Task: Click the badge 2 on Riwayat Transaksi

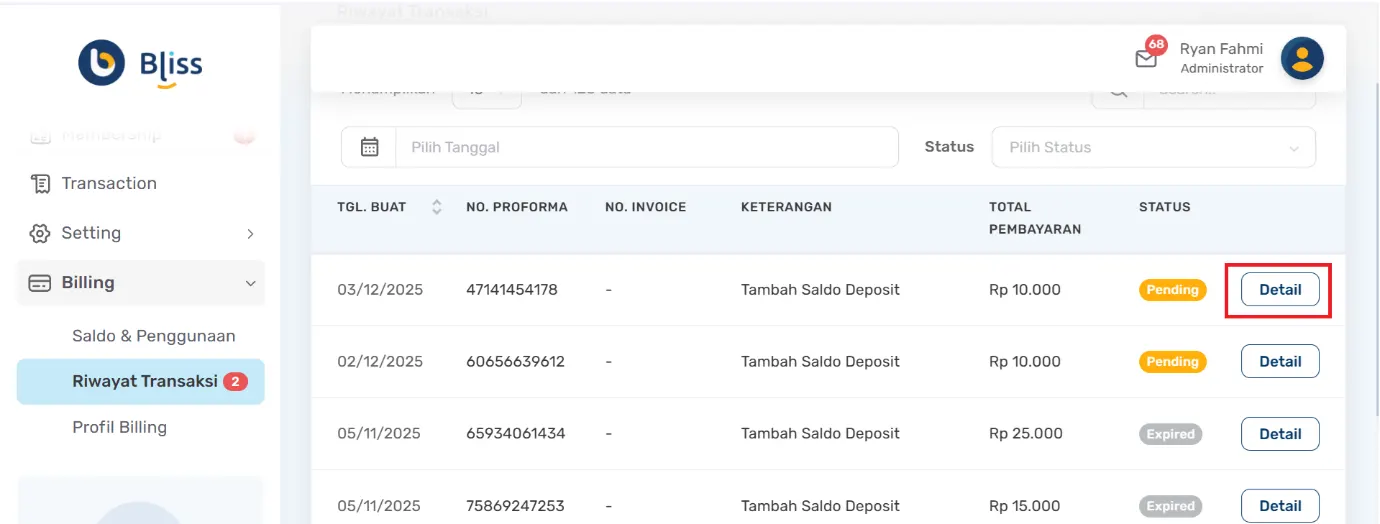Action: pos(235,381)
